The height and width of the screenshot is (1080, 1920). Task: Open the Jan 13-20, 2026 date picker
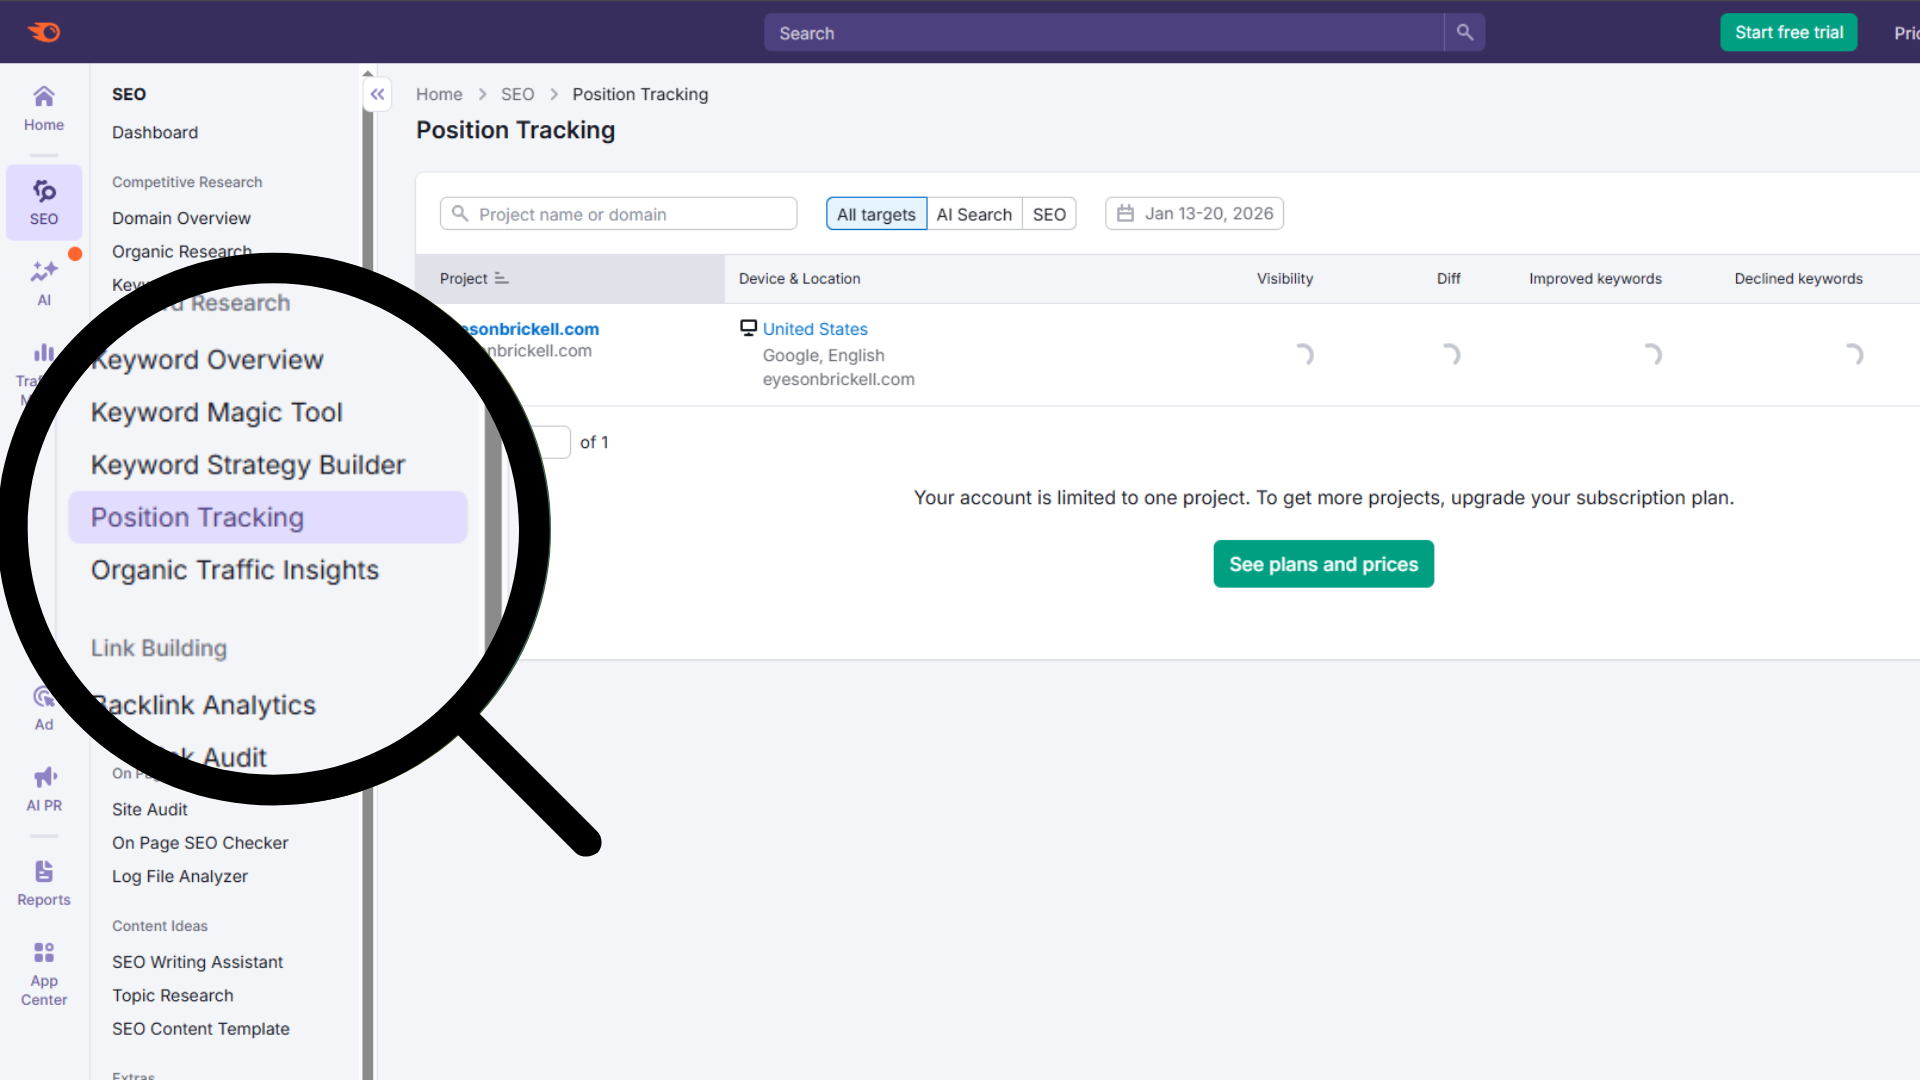click(1194, 213)
